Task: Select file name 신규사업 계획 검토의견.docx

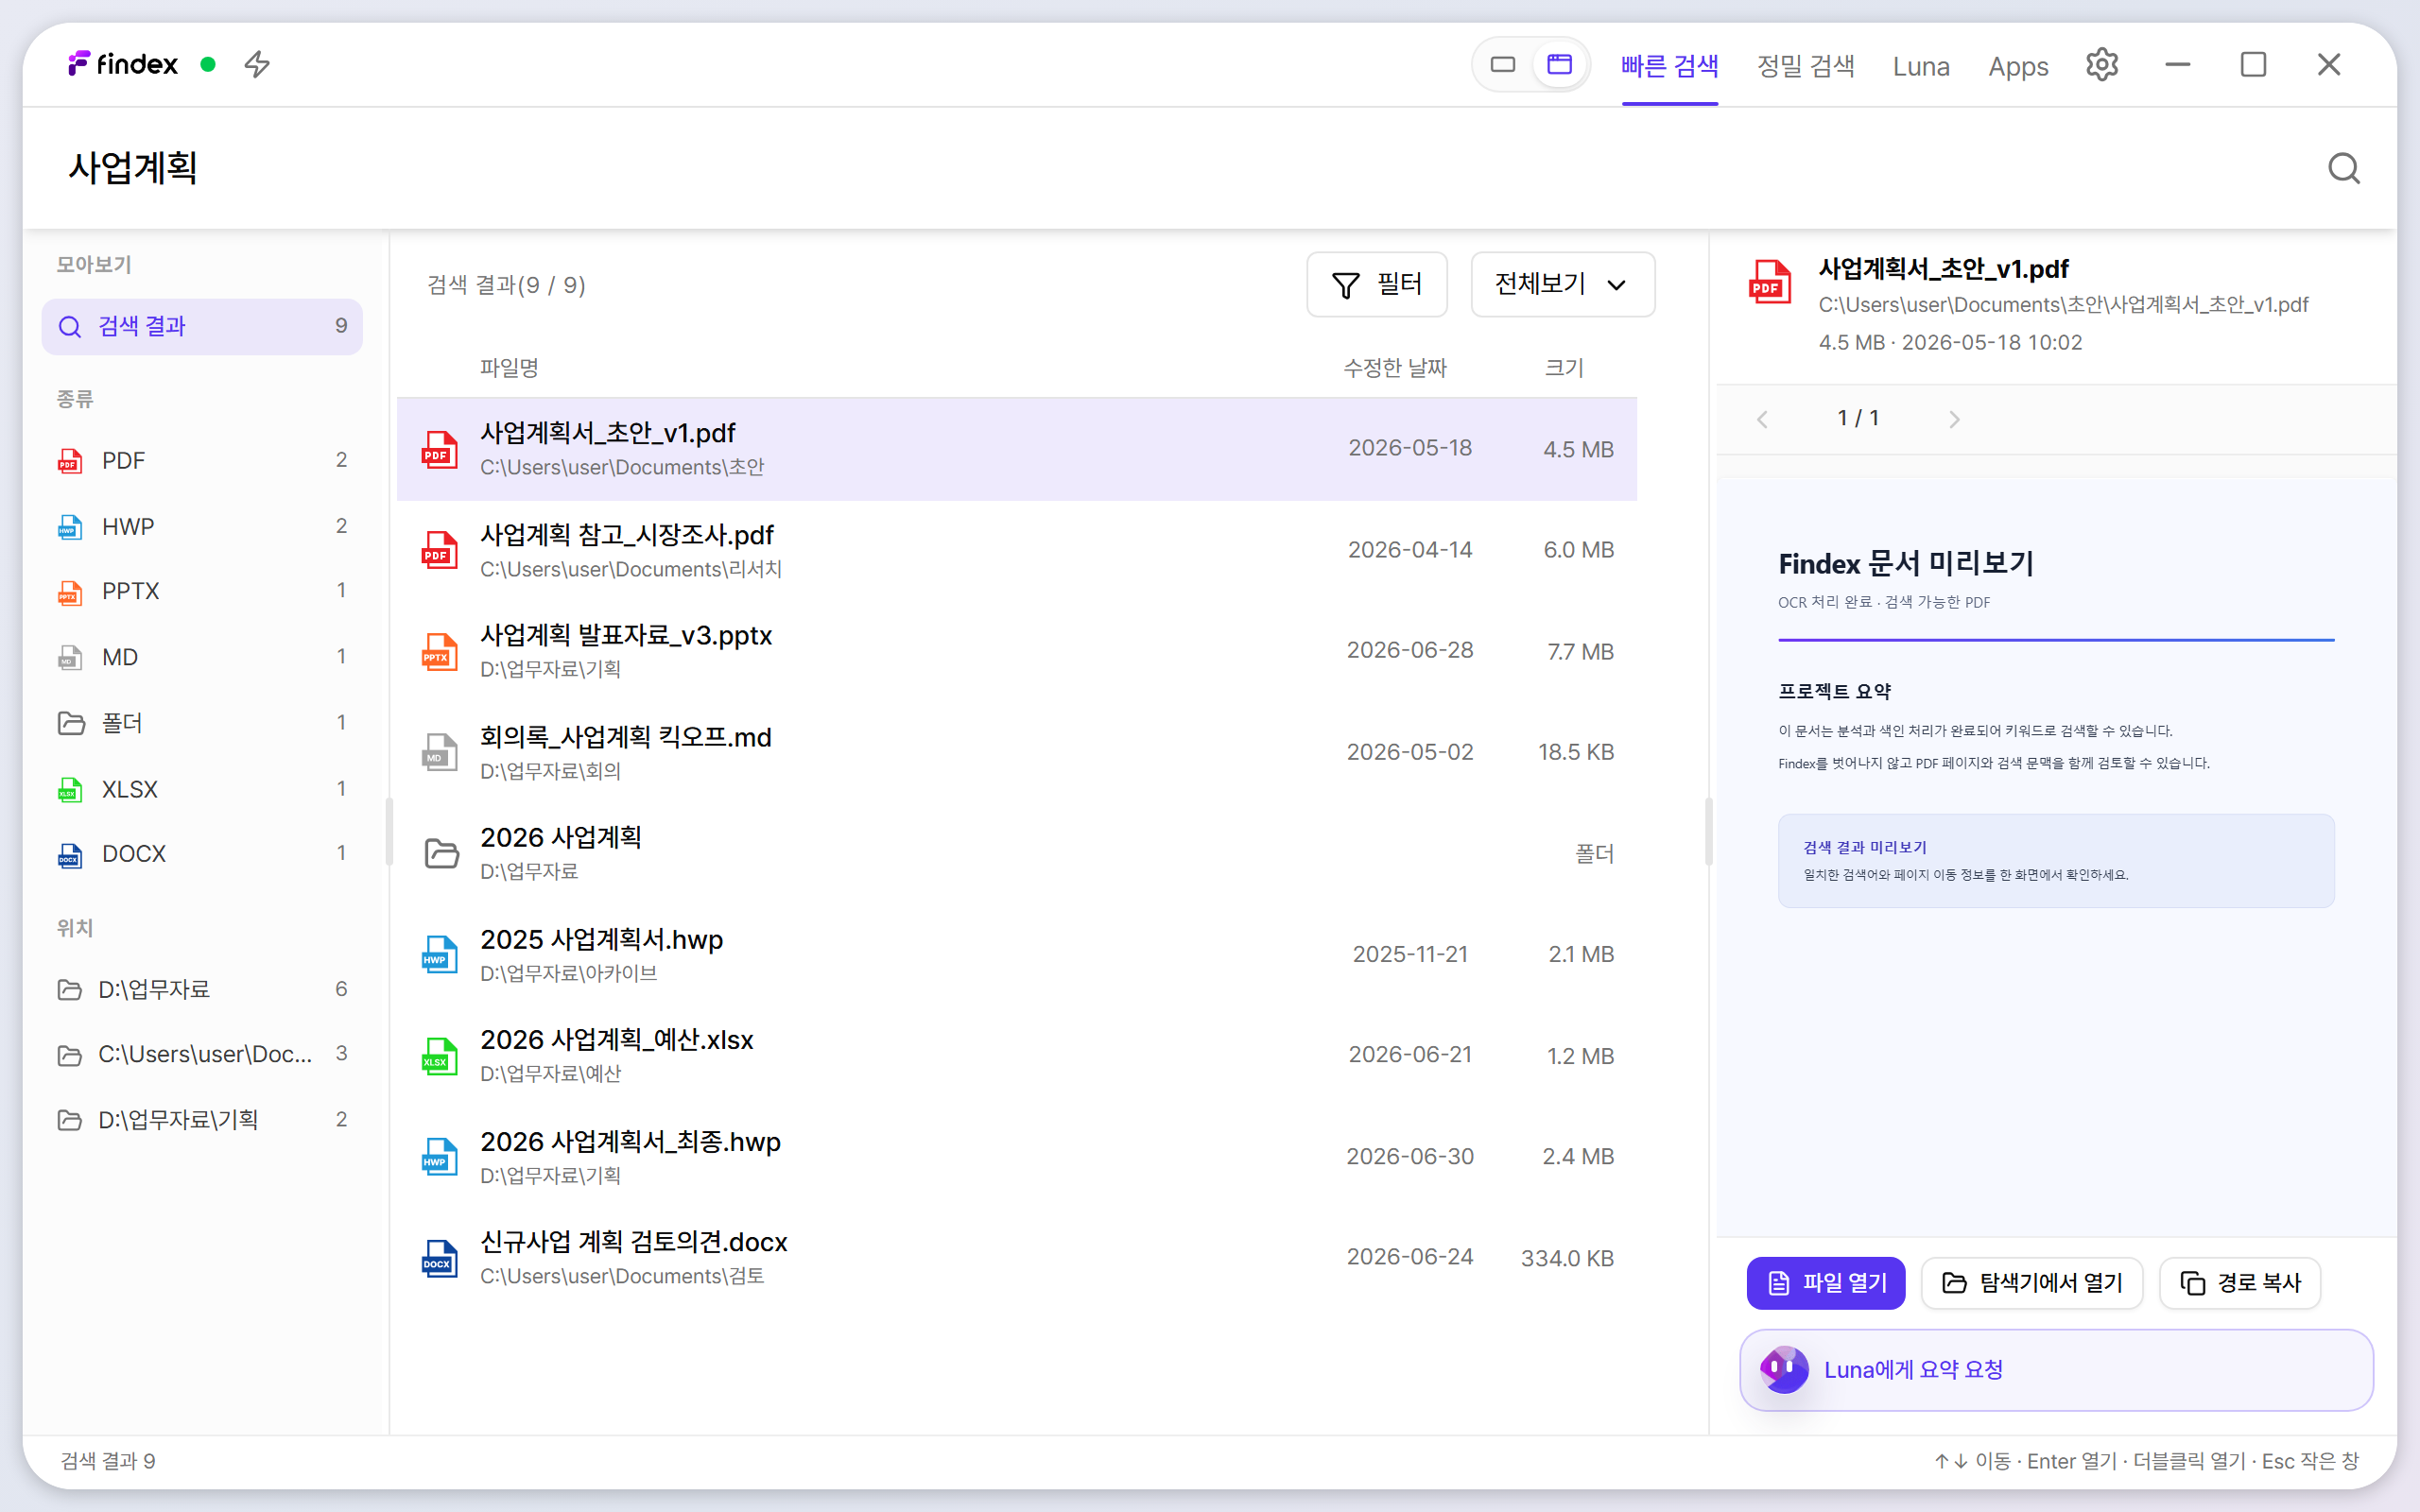Action: coord(634,1242)
